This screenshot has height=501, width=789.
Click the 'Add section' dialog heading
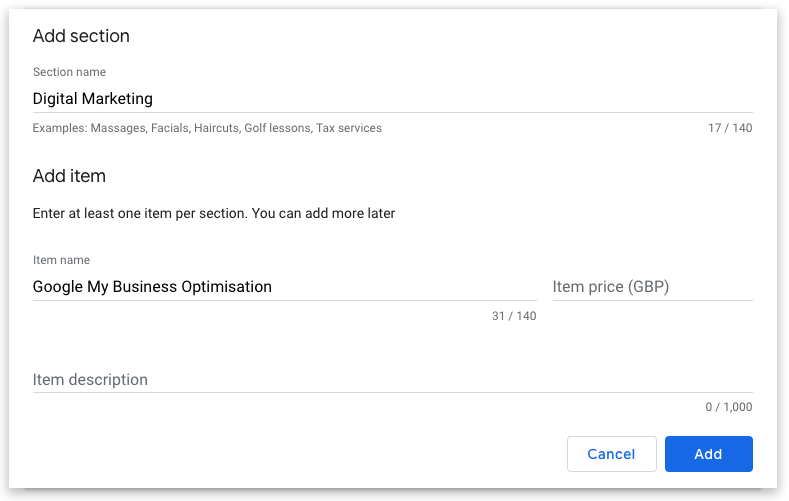pos(81,36)
